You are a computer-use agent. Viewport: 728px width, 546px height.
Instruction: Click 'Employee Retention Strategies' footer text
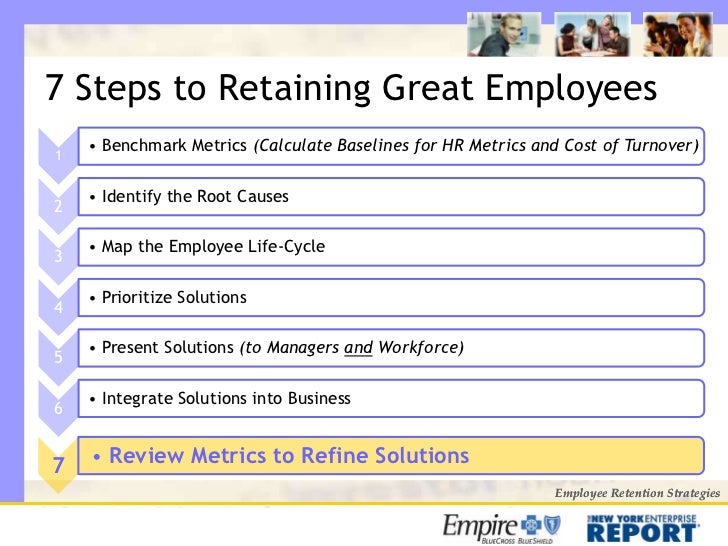pyautogui.click(x=637, y=493)
